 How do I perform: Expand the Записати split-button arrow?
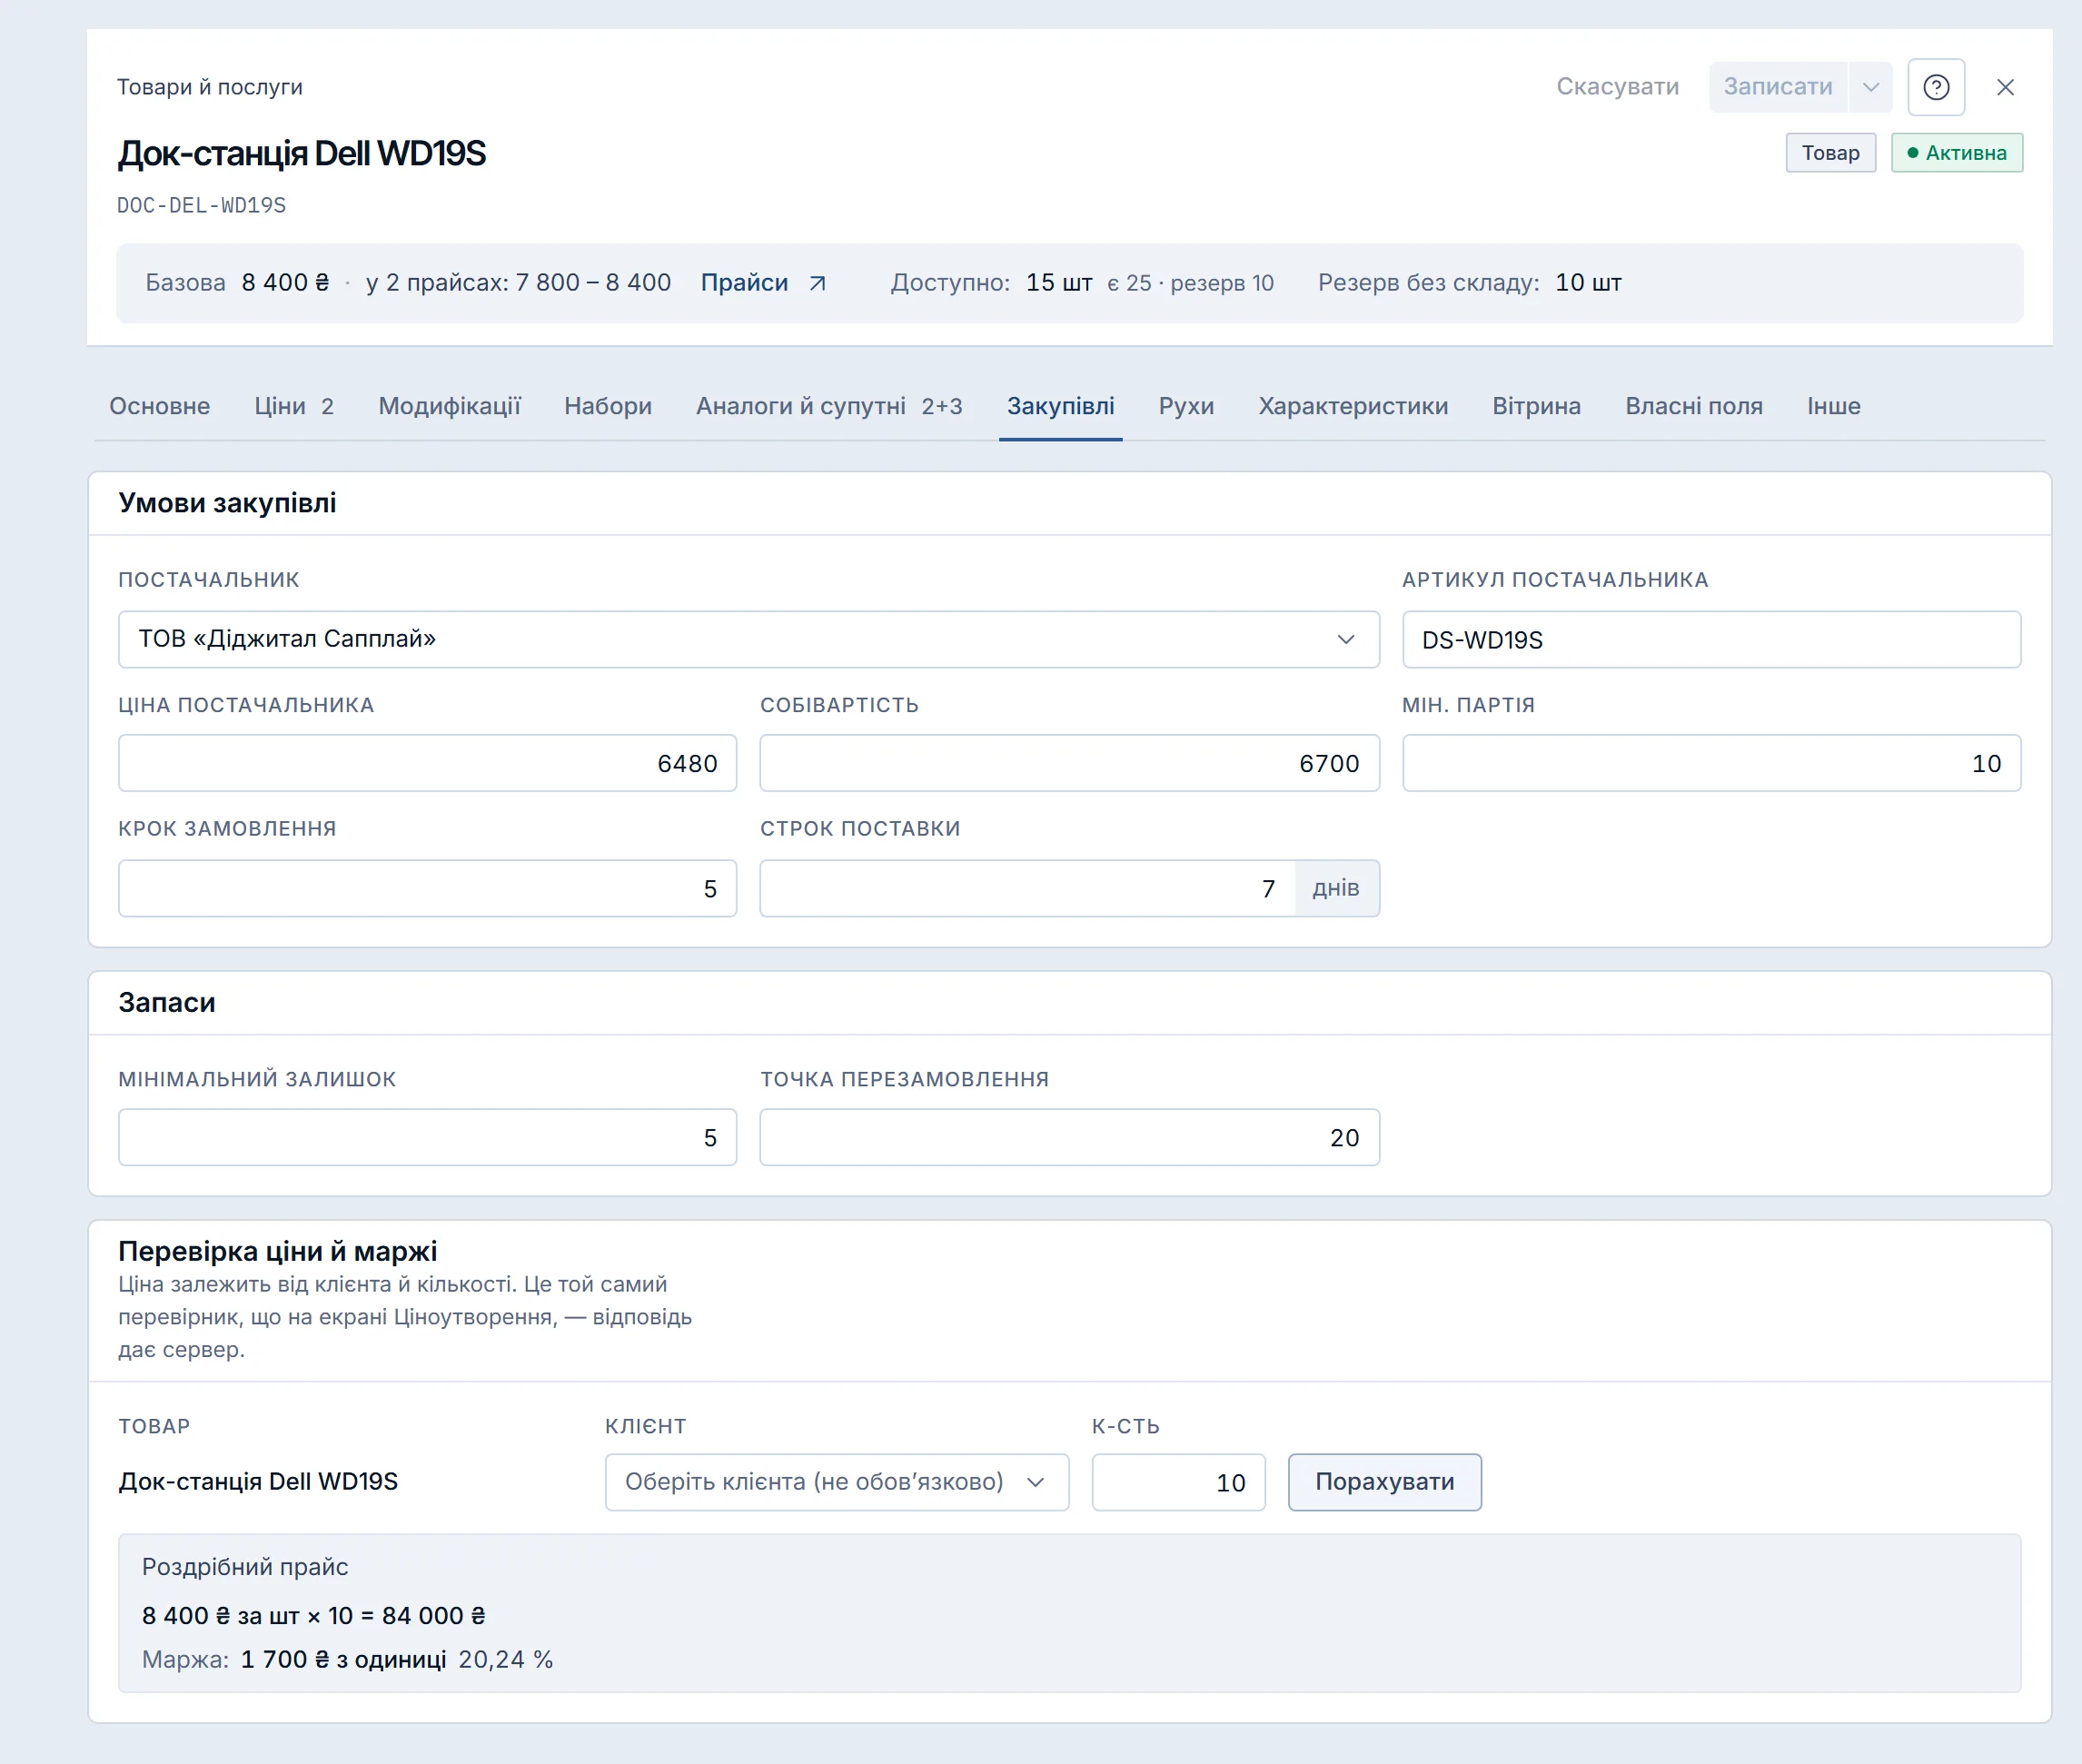click(x=1870, y=87)
